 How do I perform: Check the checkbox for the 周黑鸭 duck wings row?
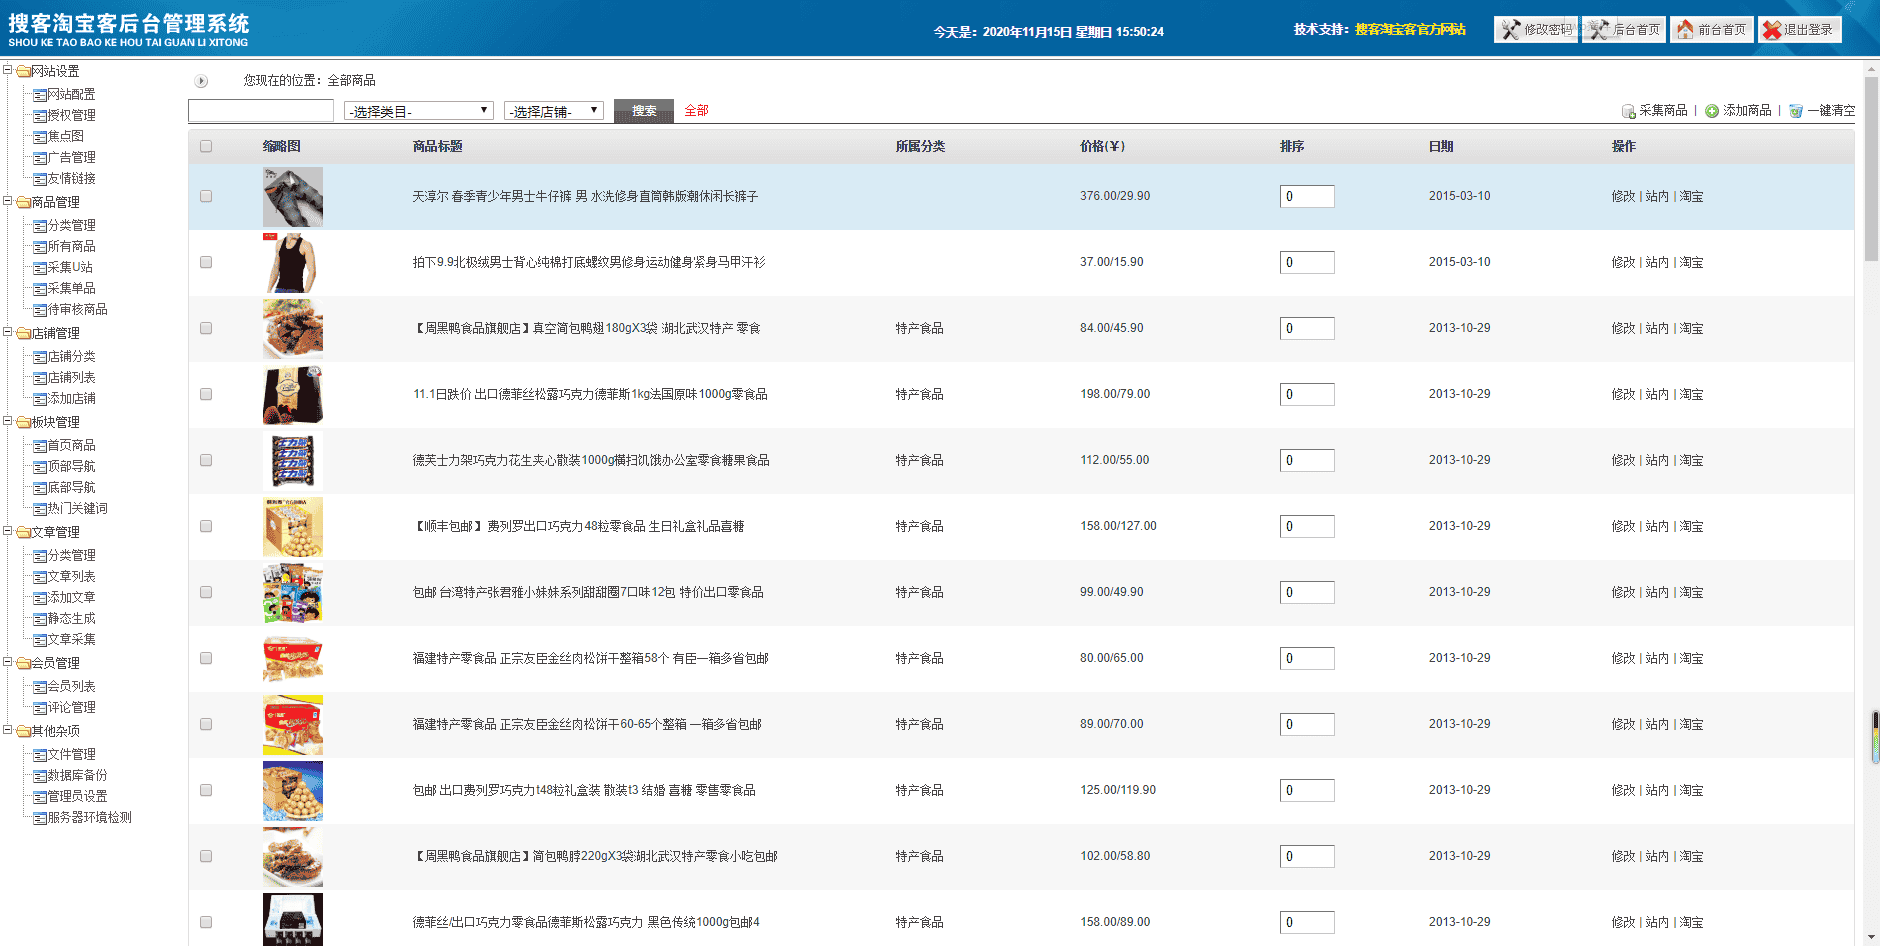pos(206,328)
